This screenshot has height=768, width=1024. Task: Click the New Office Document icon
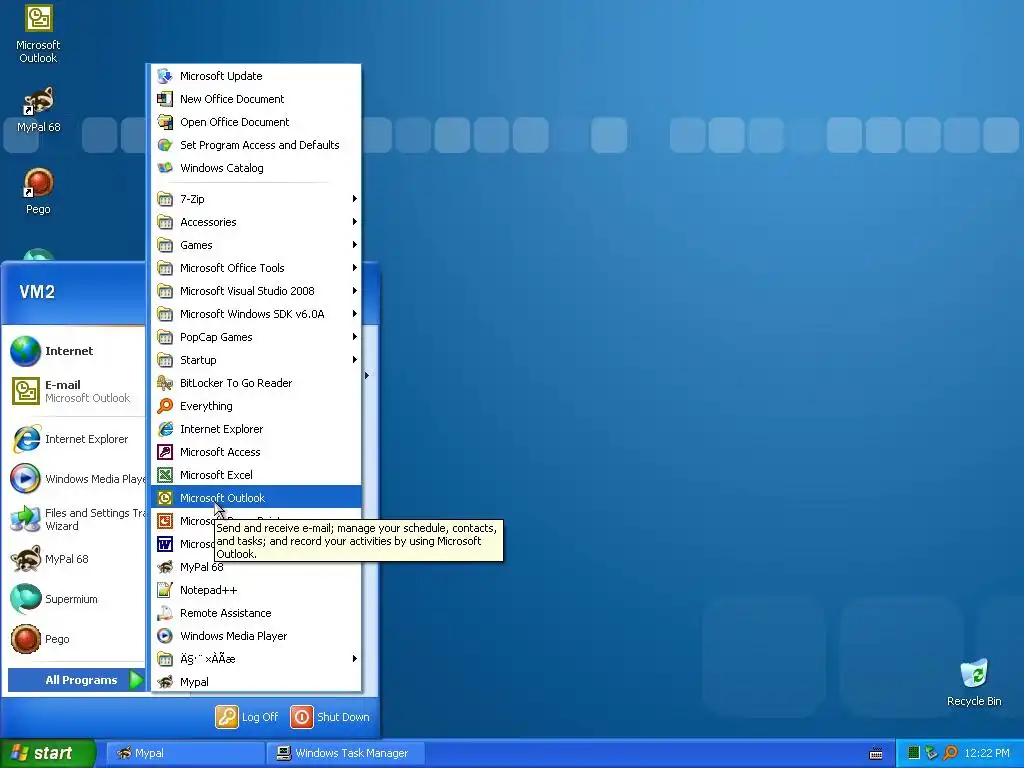(165, 99)
